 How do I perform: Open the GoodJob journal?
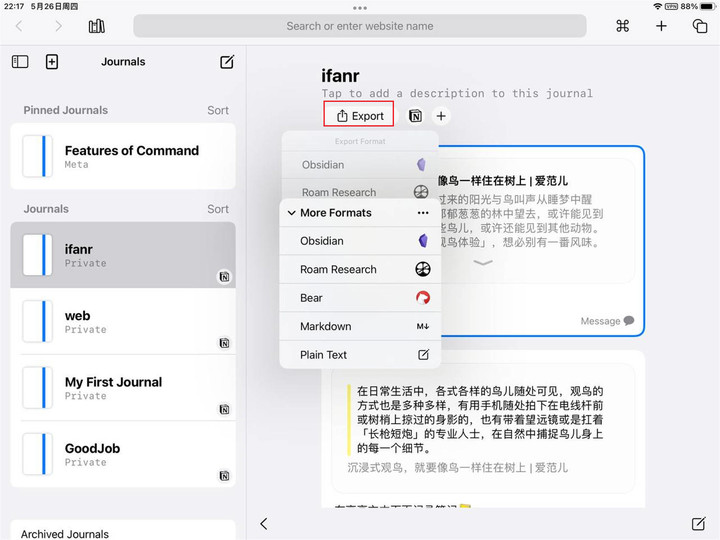[x=123, y=454]
